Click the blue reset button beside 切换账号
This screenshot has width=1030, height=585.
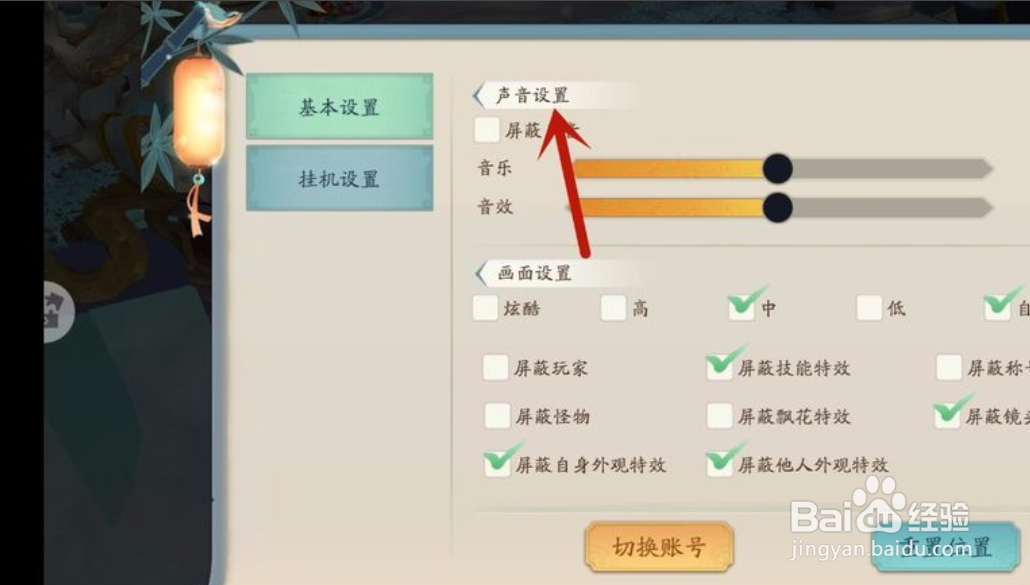pyautogui.click(x=945, y=546)
